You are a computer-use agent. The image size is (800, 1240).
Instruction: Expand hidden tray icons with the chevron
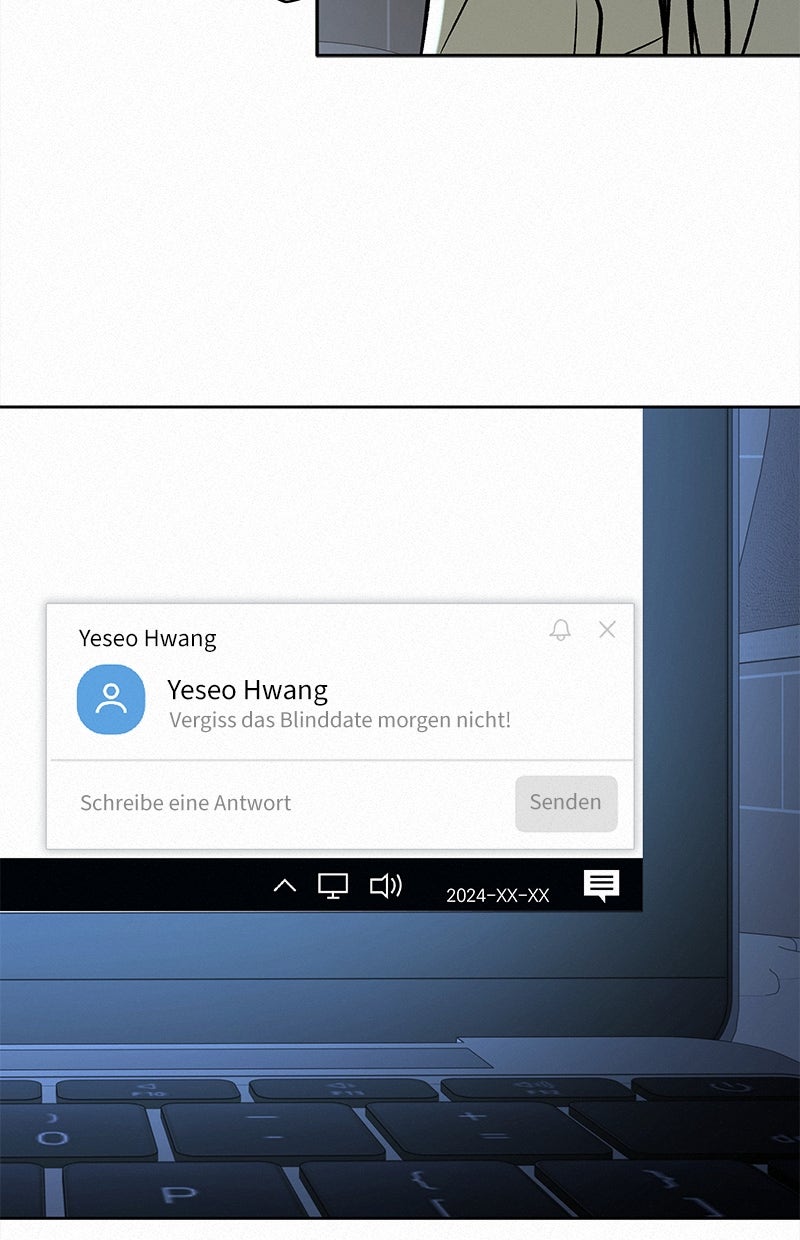click(285, 886)
